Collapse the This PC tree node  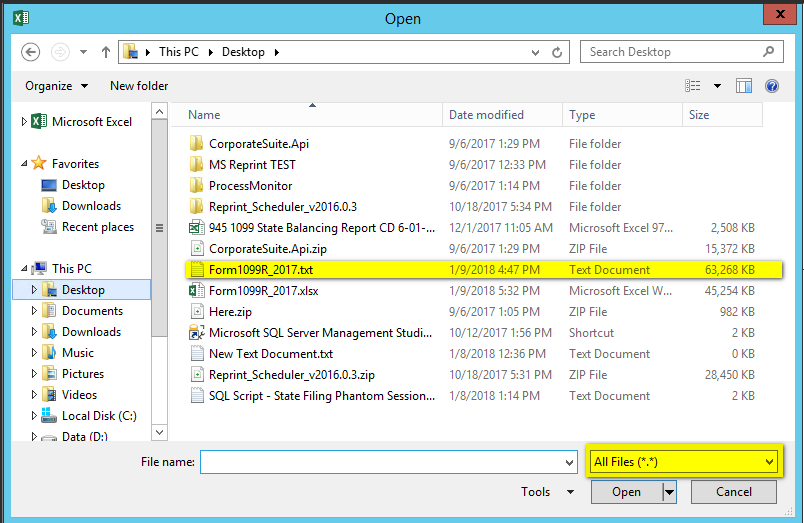pyautogui.click(x=25, y=269)
